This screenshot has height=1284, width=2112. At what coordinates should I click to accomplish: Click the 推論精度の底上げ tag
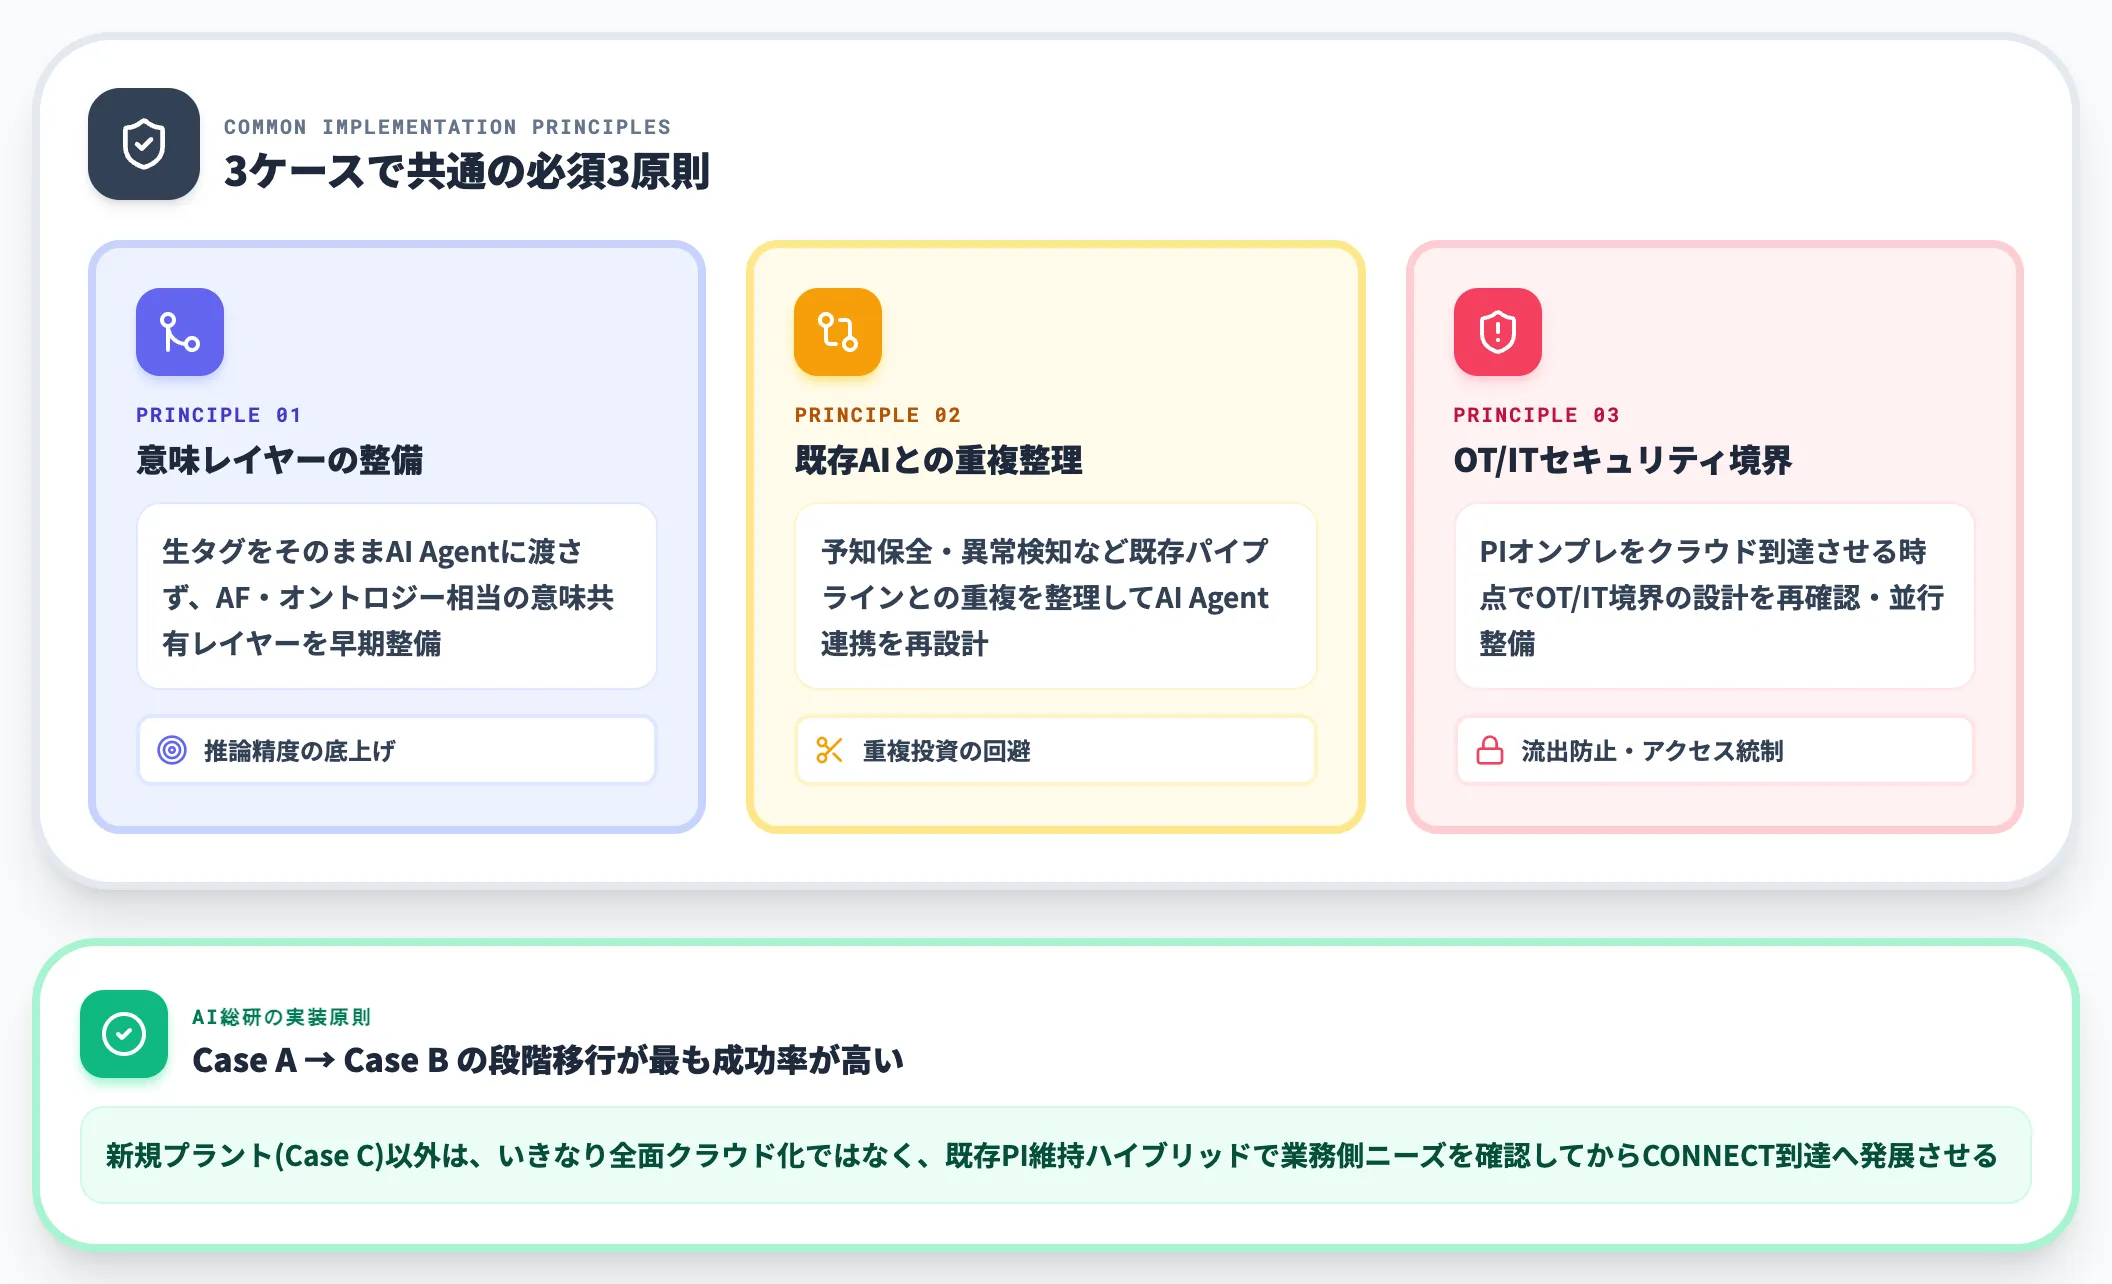point(397,750)
